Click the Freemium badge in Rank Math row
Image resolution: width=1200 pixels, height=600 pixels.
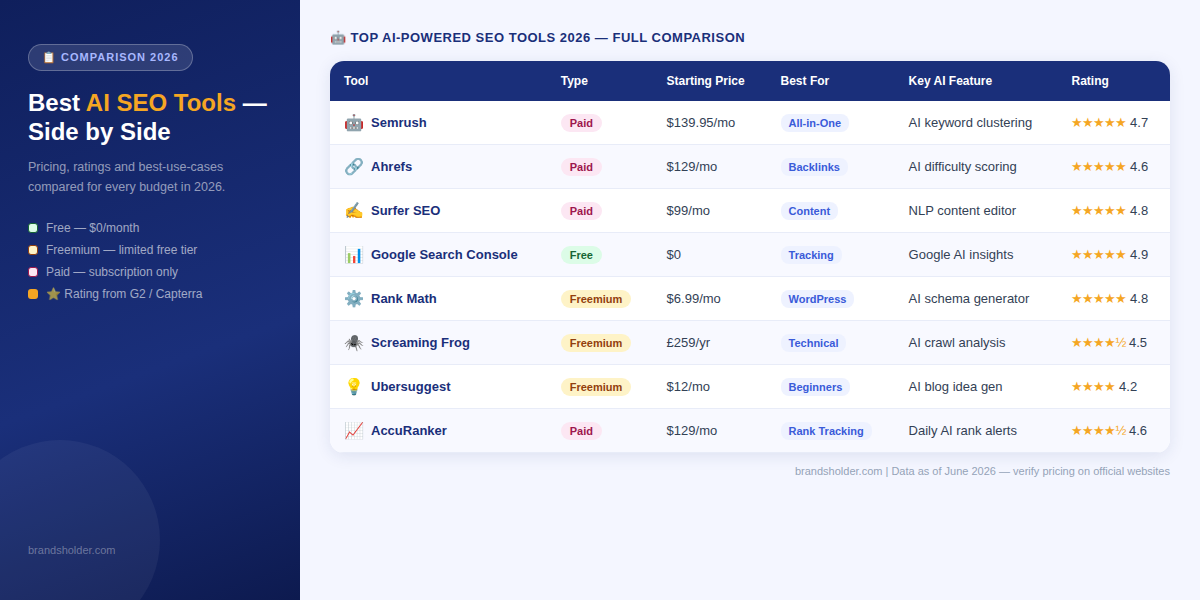tap(596, 299)
